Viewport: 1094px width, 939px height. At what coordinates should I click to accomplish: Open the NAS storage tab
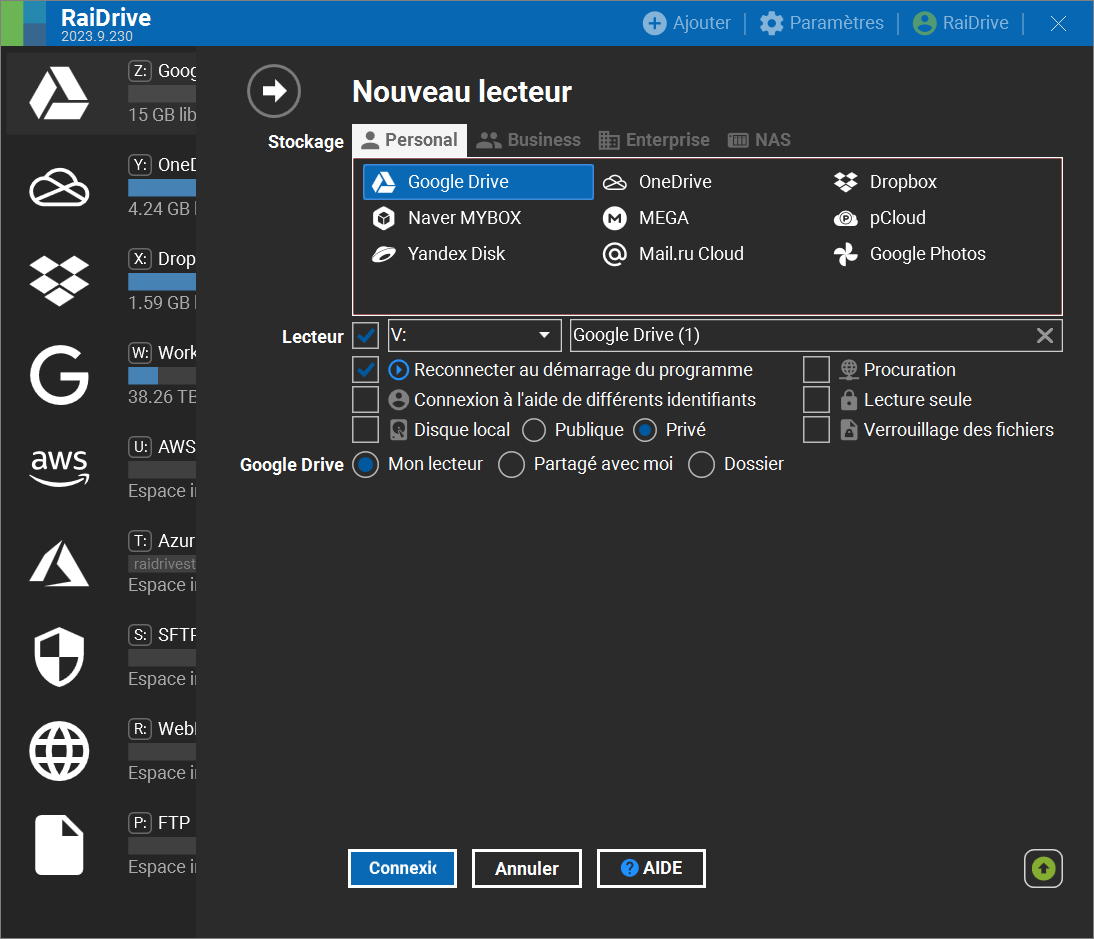759,139
